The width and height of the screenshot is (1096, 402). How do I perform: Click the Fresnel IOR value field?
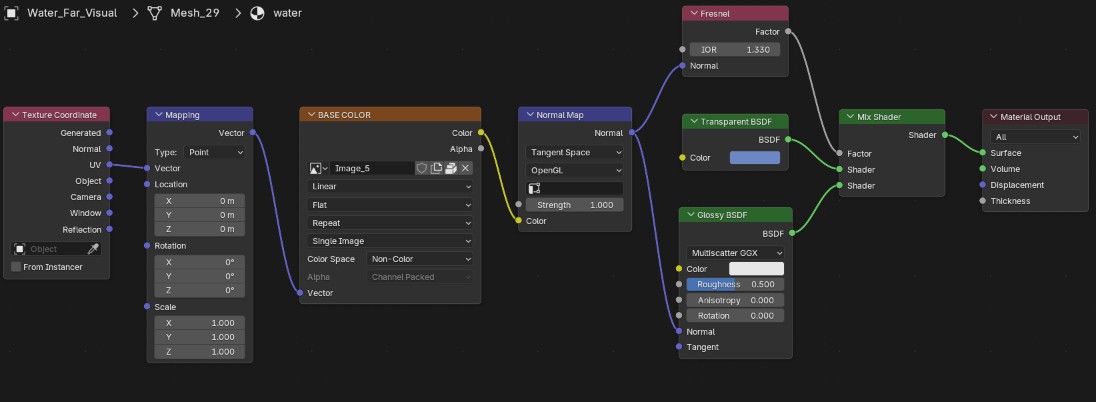[x=735, y=50]
